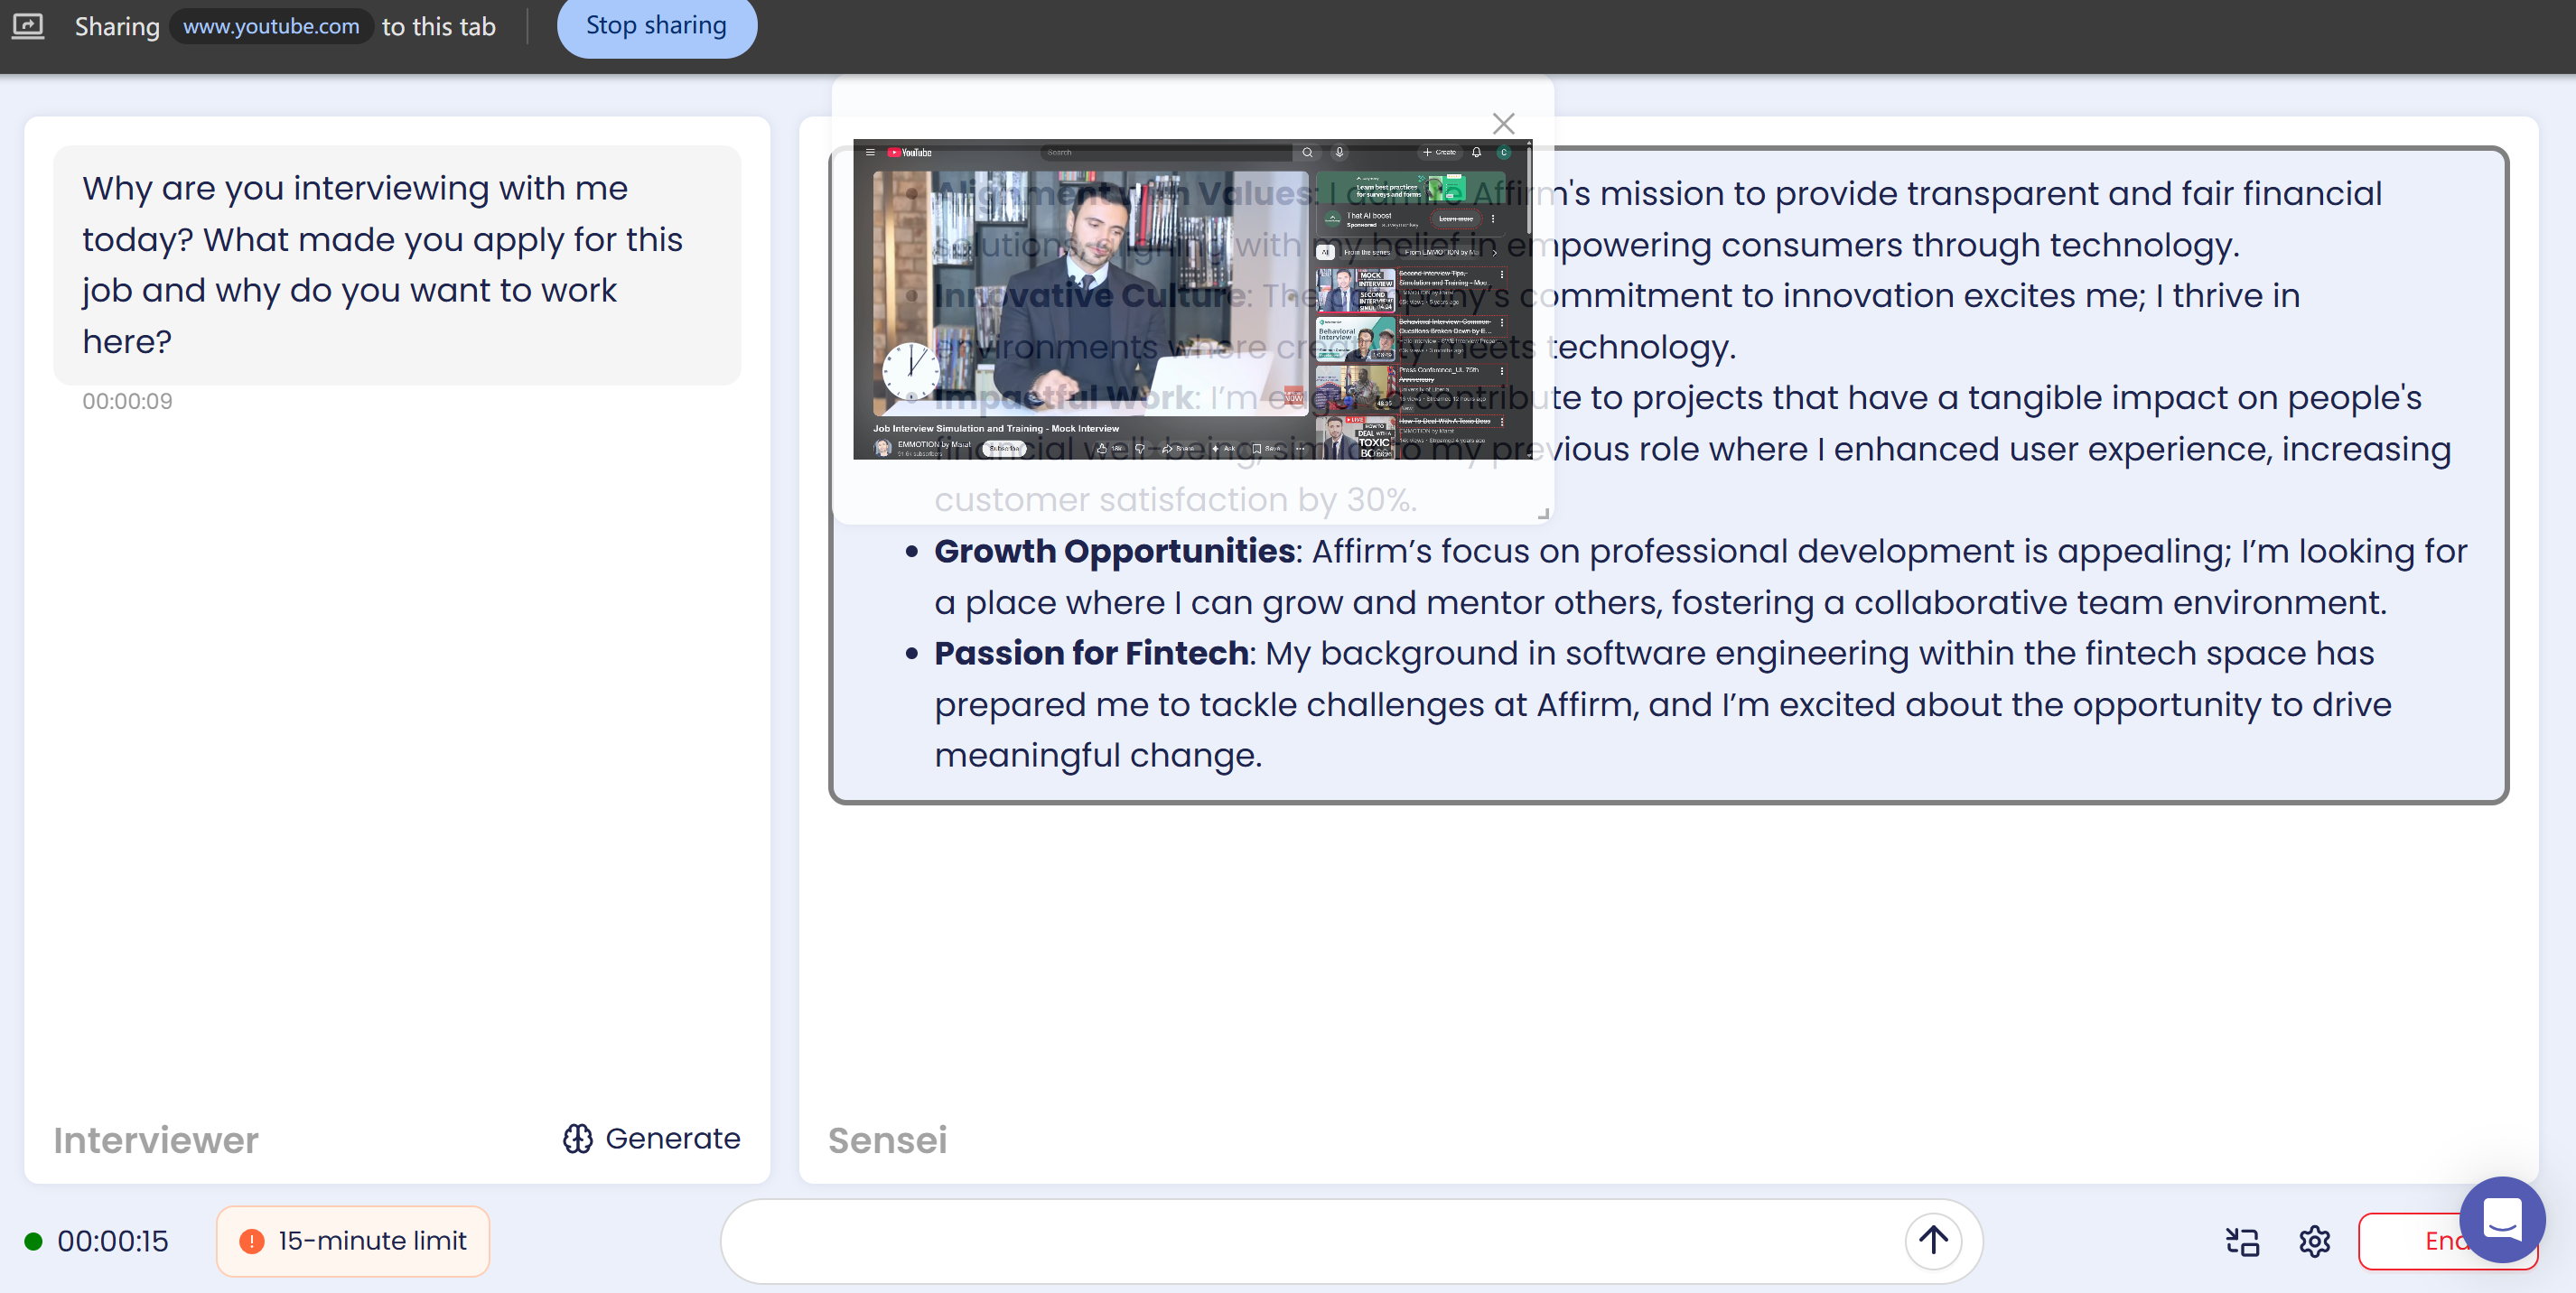Close the shared screen preview popup

1503,124
